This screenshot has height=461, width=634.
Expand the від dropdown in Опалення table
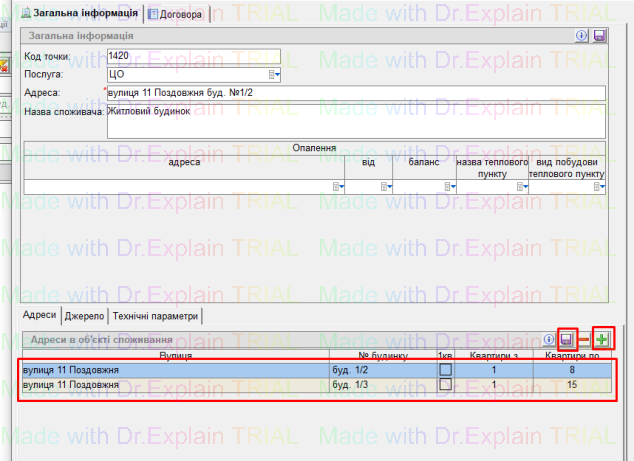(385, 186)
